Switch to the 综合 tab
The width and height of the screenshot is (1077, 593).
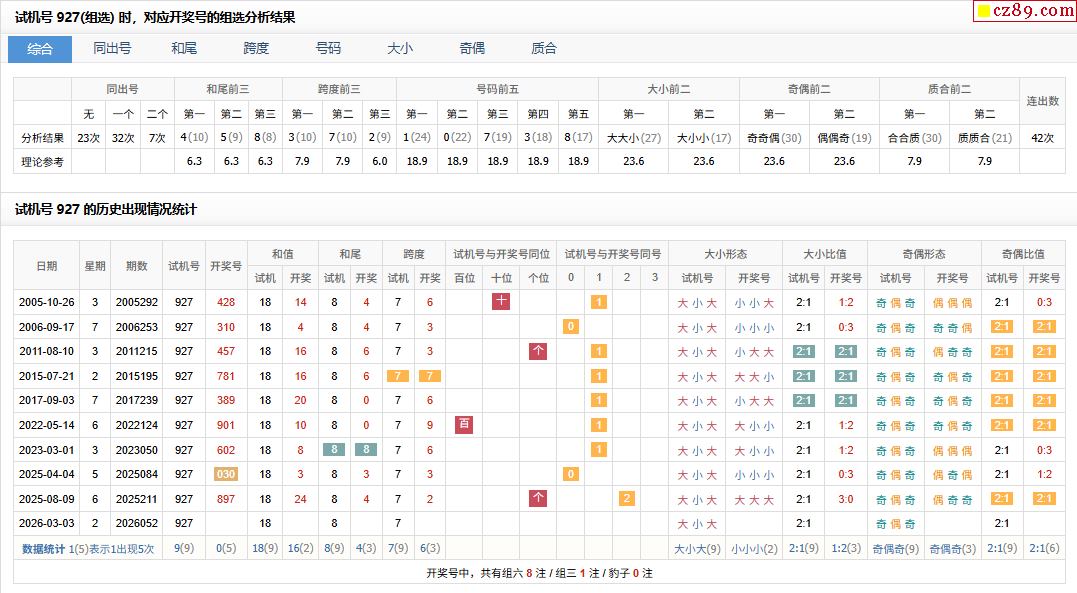pos(40,49)
